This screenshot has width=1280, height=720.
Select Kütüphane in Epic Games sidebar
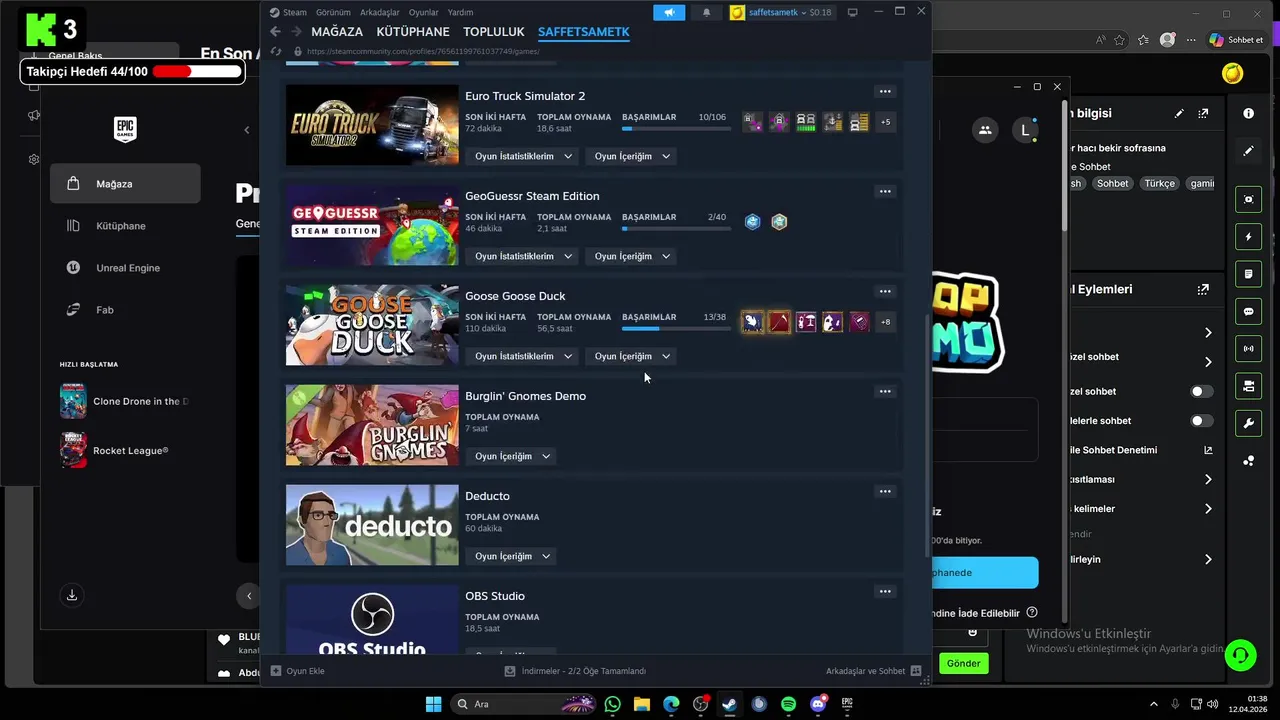click(125, 226)
